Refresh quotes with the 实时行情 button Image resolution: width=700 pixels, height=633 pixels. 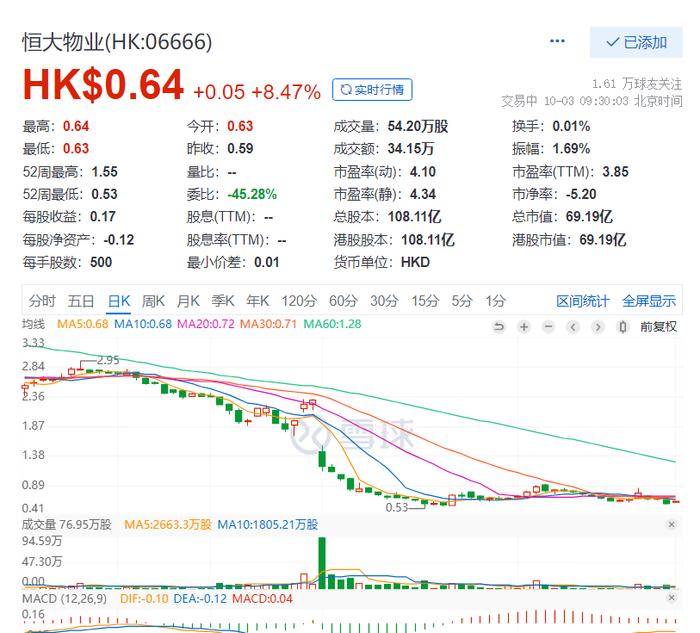point(372,90)
